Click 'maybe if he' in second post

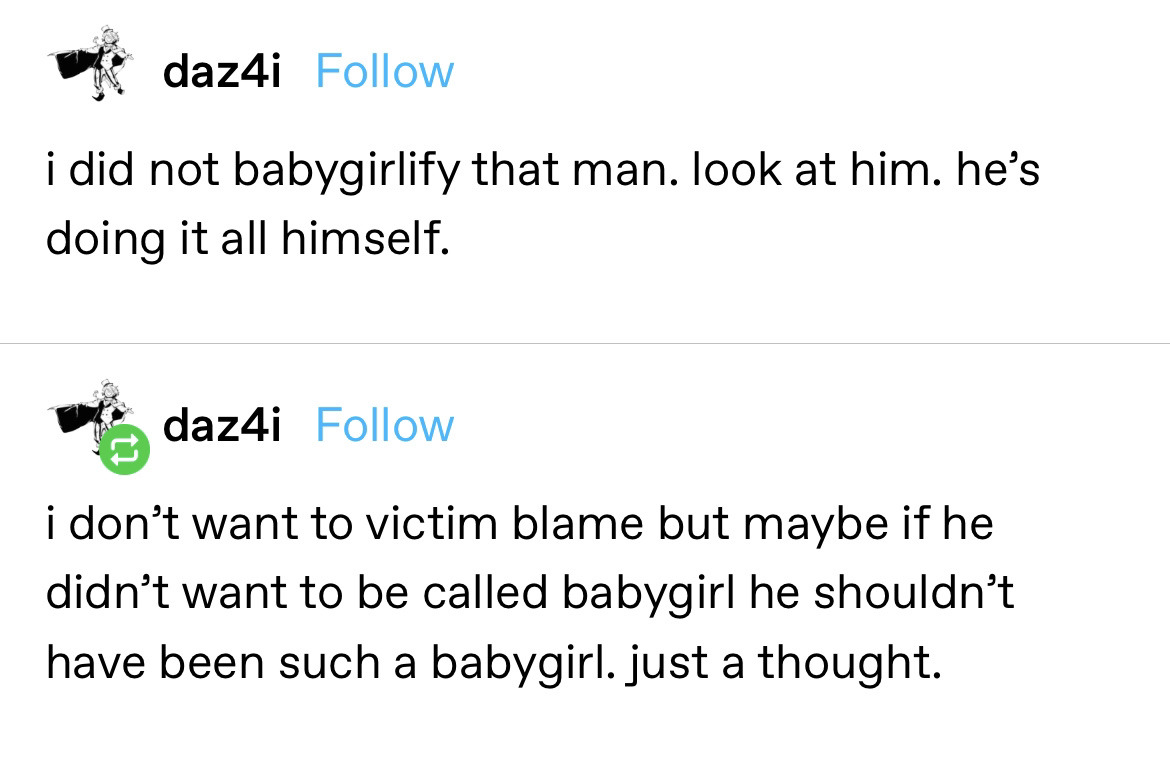(x=876, y=524)
